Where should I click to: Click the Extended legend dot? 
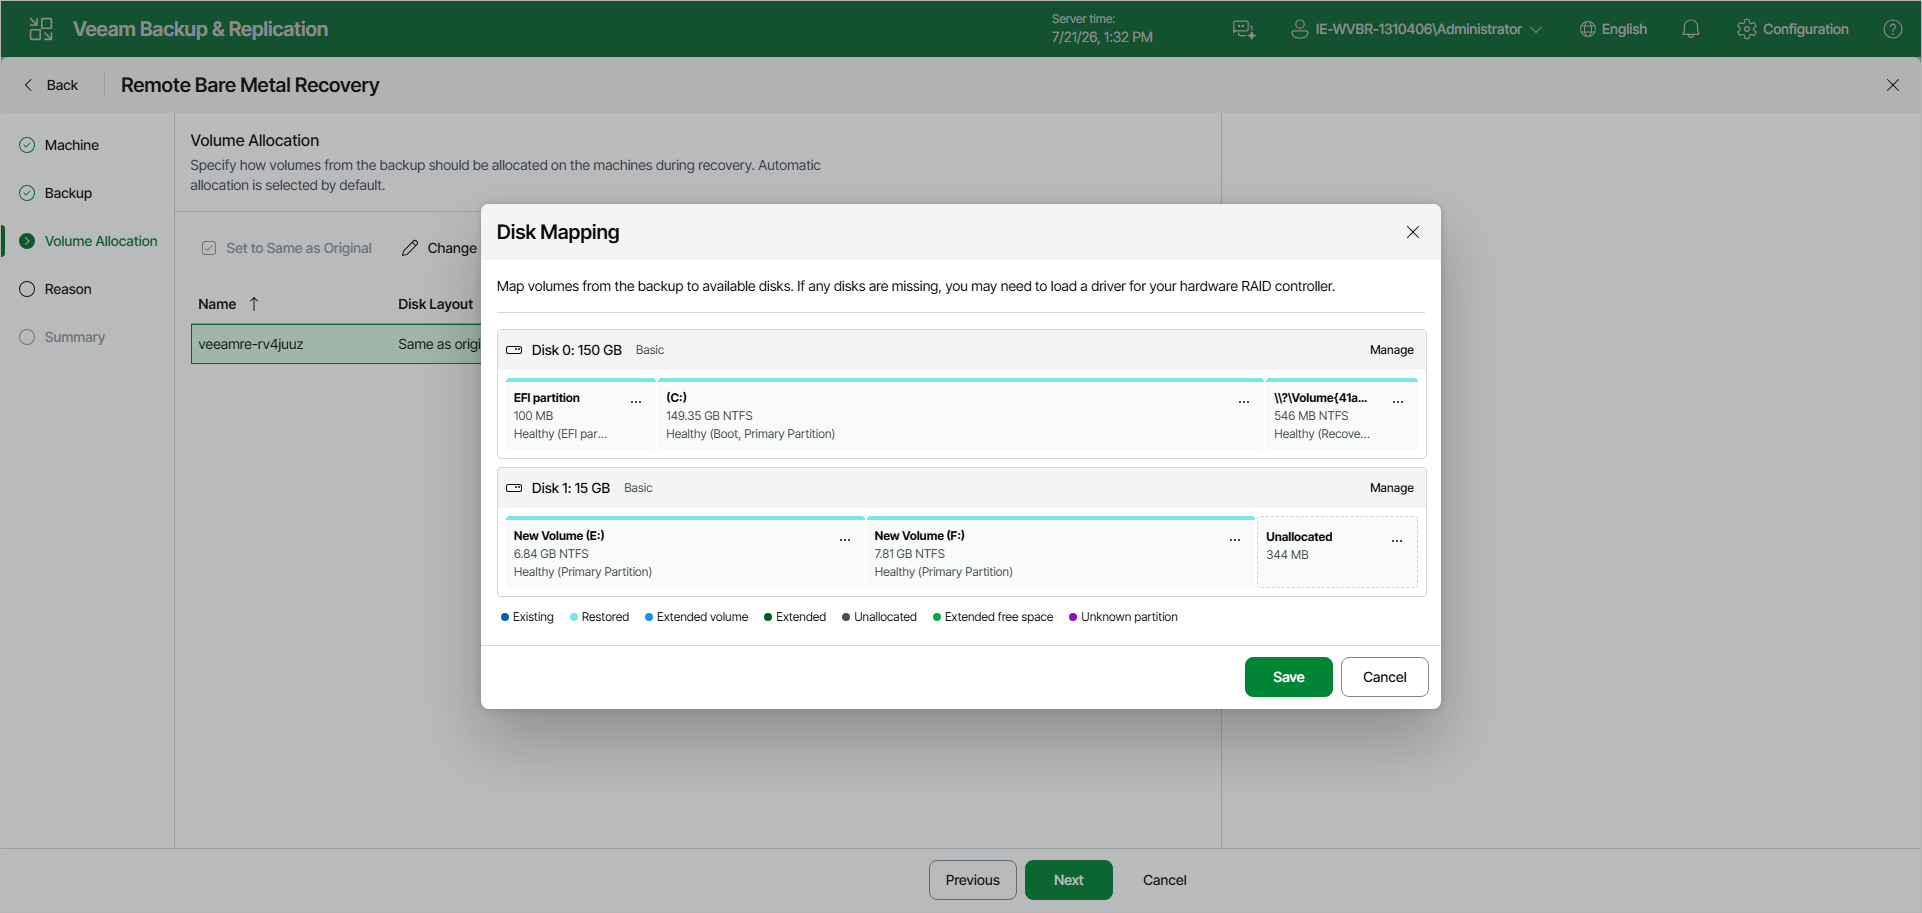point(768,617)
